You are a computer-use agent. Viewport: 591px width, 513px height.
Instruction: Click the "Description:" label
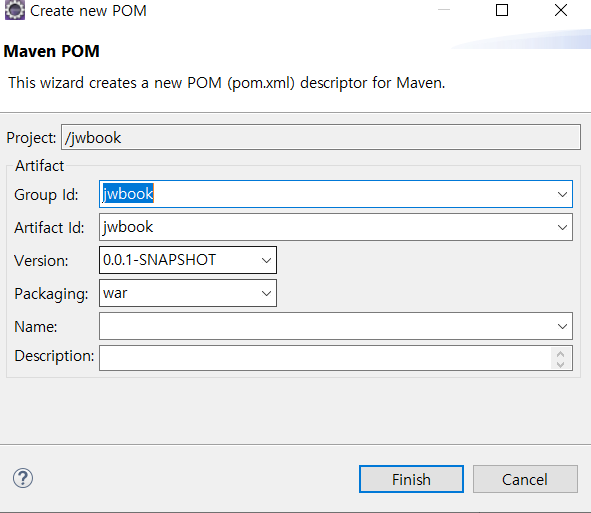pos(54,356)
